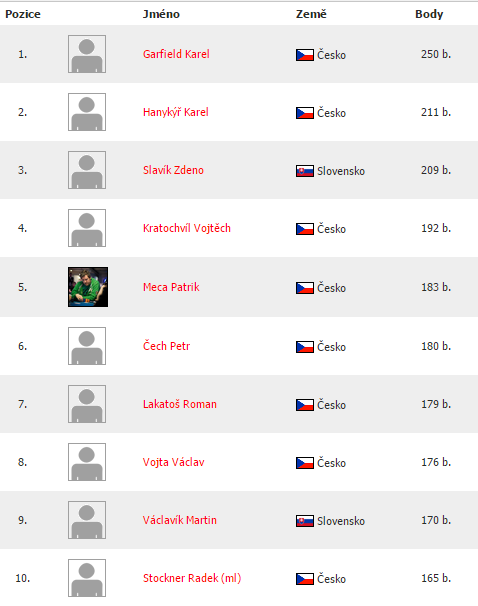
Task: Click the placeholder avatar for Garfield Karel
Action: click(x=87, y=54)
